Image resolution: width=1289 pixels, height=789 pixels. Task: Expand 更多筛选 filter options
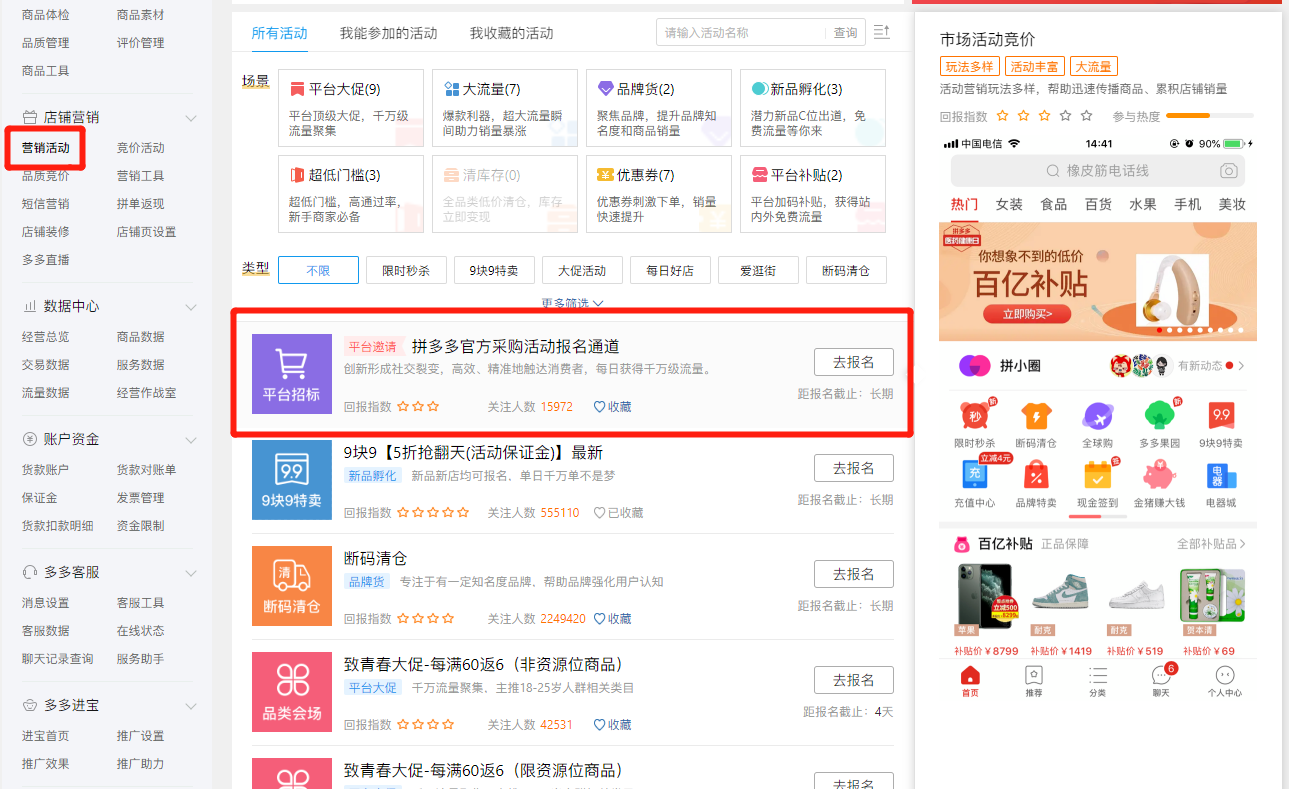tap(572, 303)
